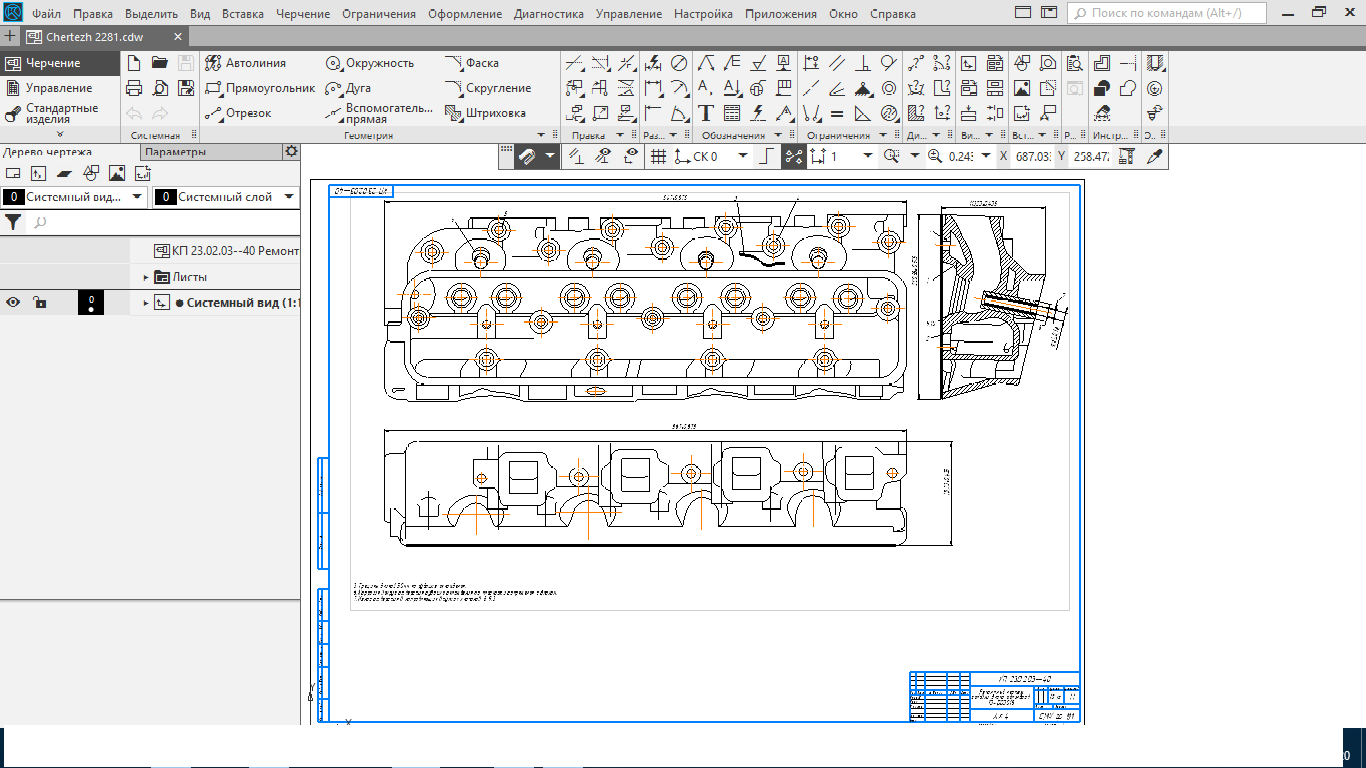Create a new document with the blank page icon
This screenshot has height=768, width=1366.
coord(134,63)
